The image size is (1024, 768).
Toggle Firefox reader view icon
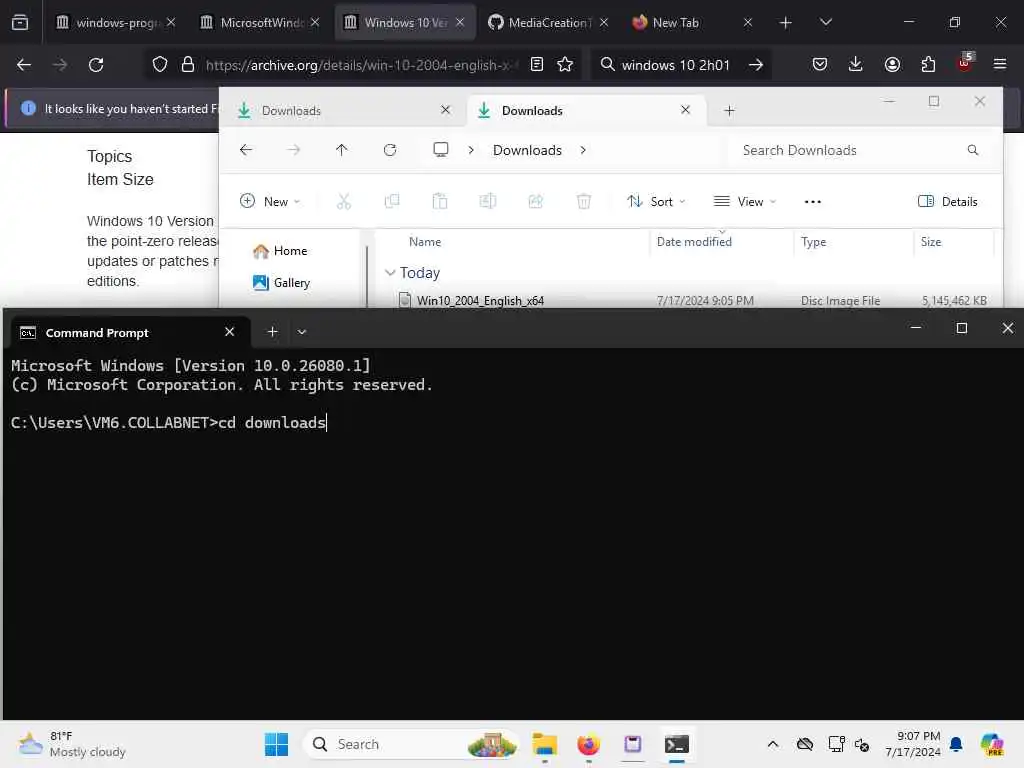click(x=537, y=64)
